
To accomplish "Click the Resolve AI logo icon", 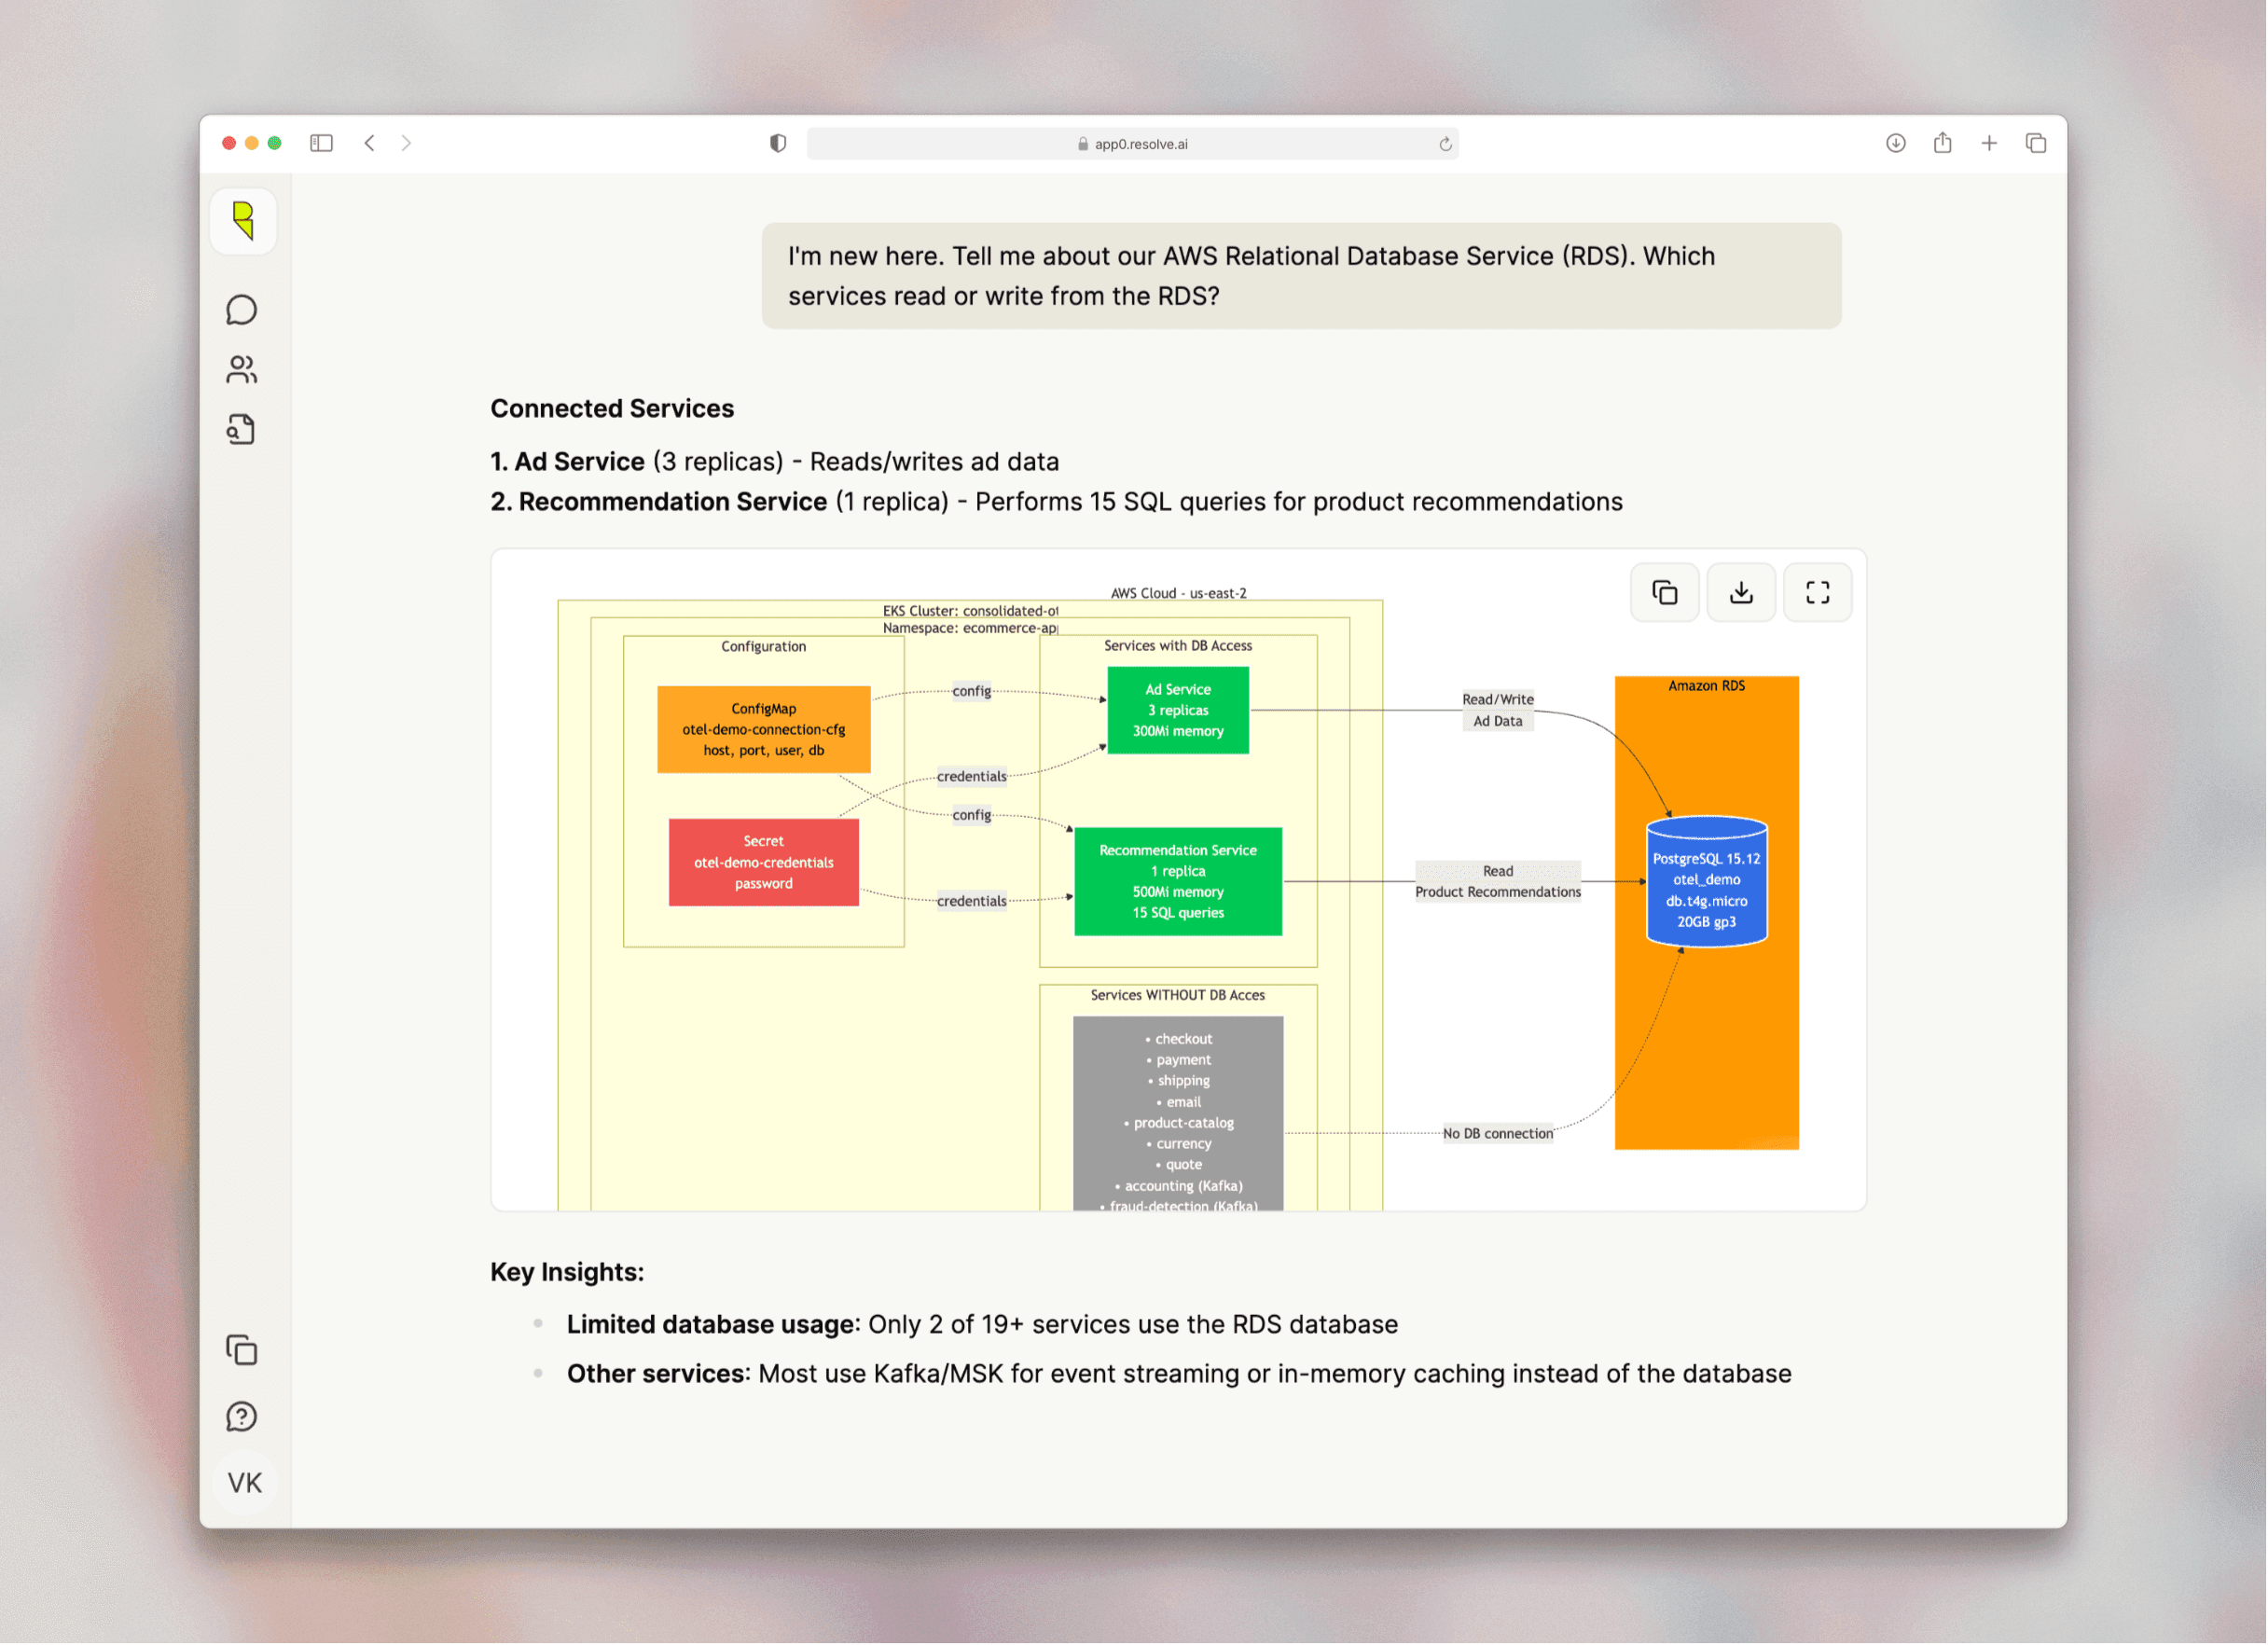I will pos(243,221).
